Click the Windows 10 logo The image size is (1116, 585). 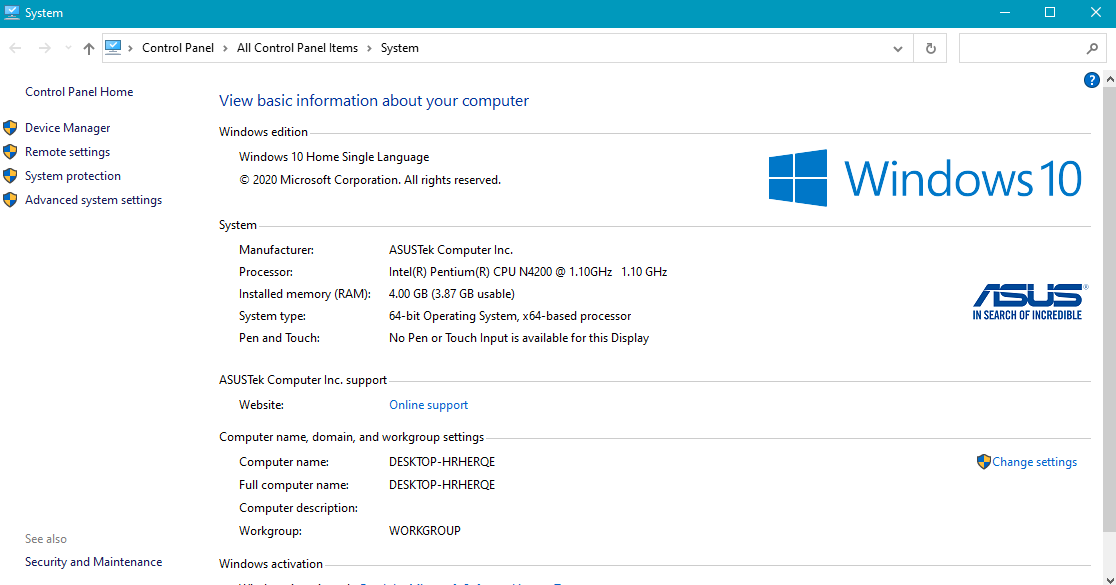(925, 178)
